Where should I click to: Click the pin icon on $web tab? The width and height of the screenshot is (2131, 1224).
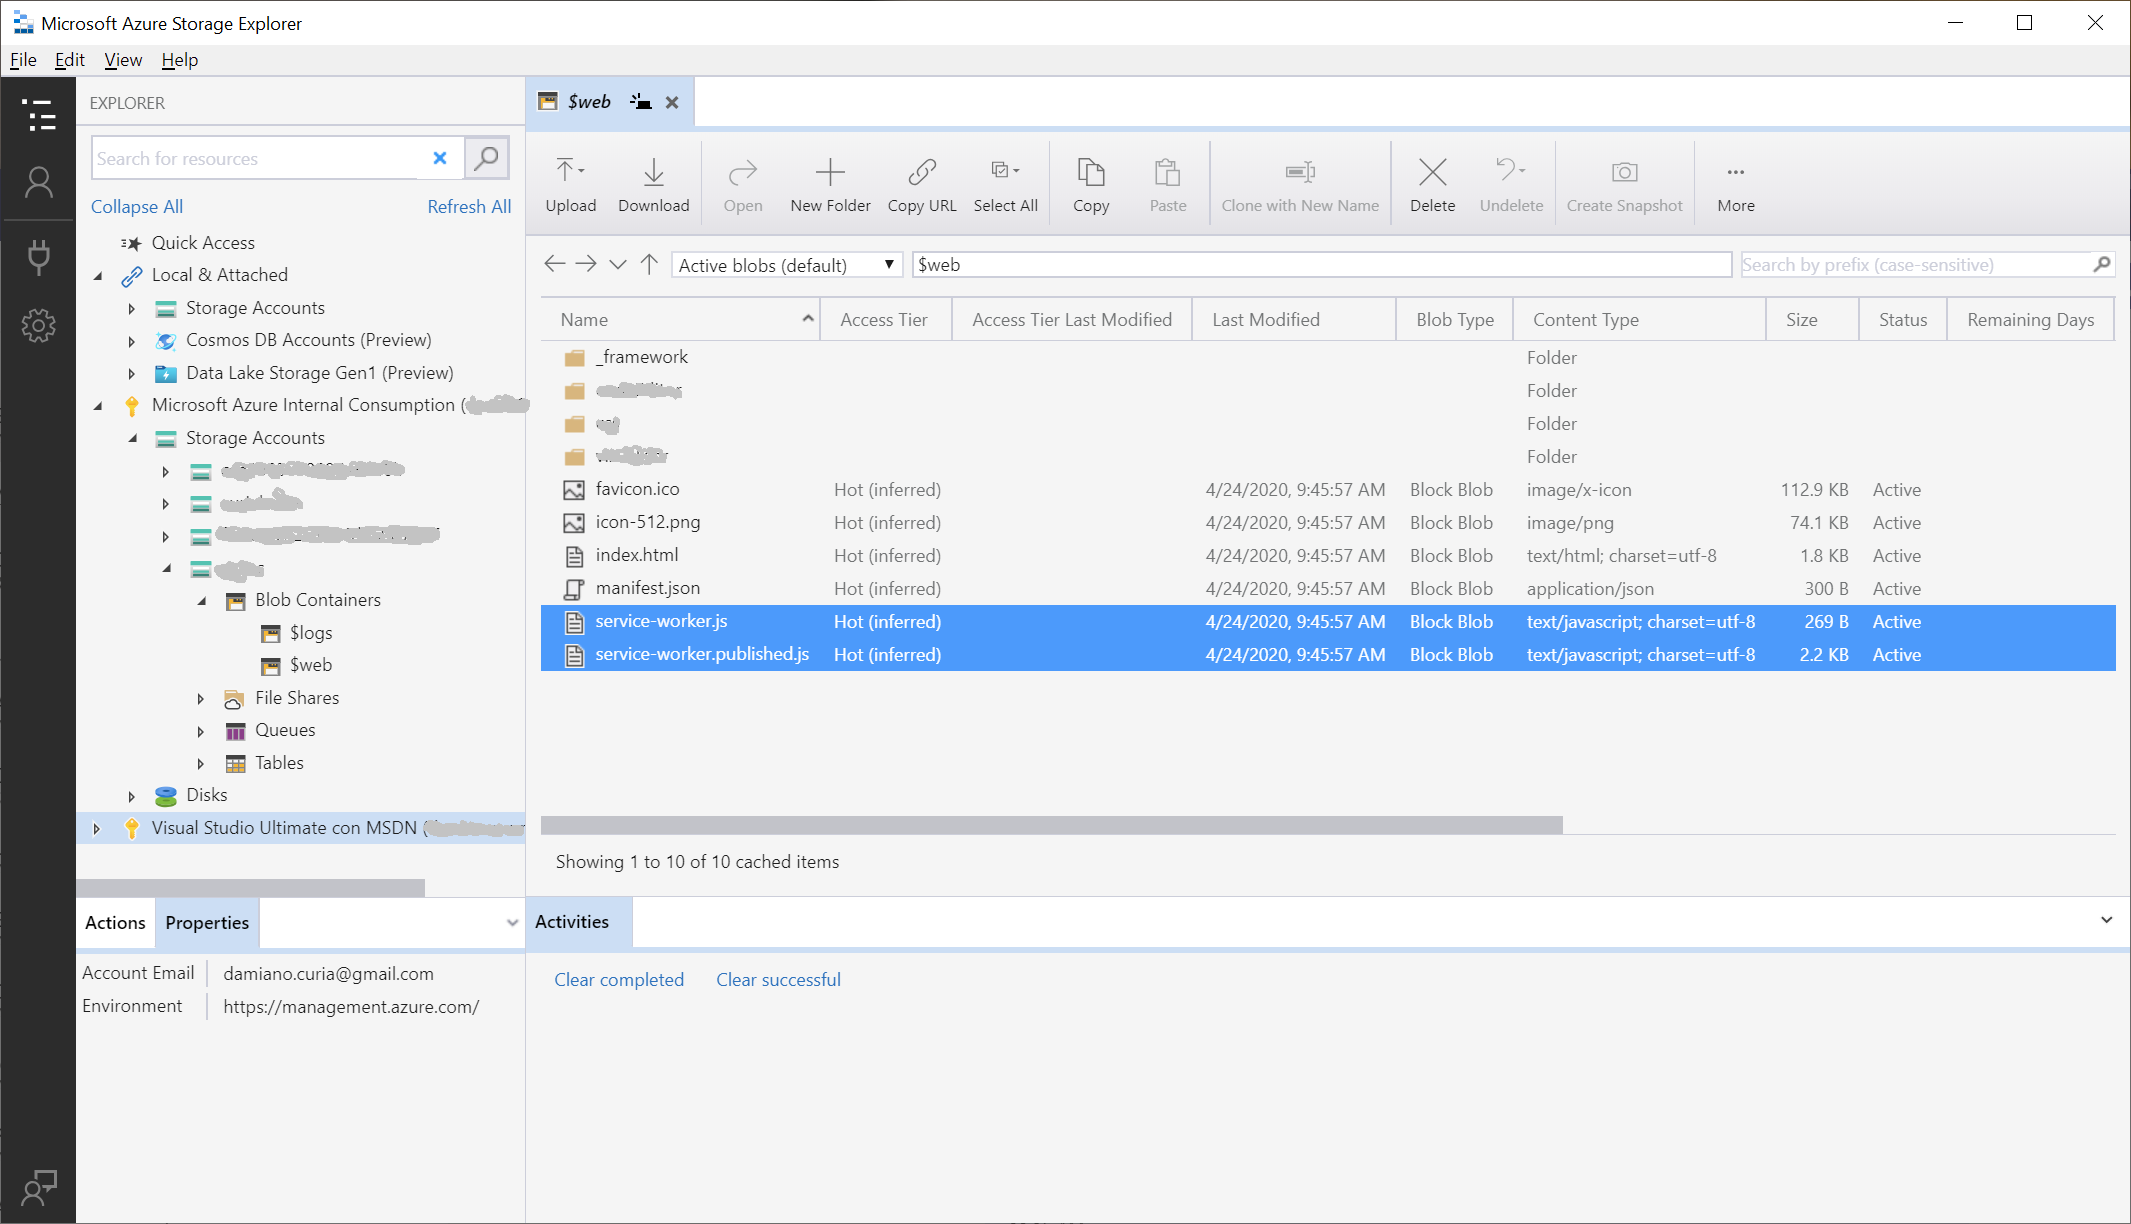(x=641, y=102)
